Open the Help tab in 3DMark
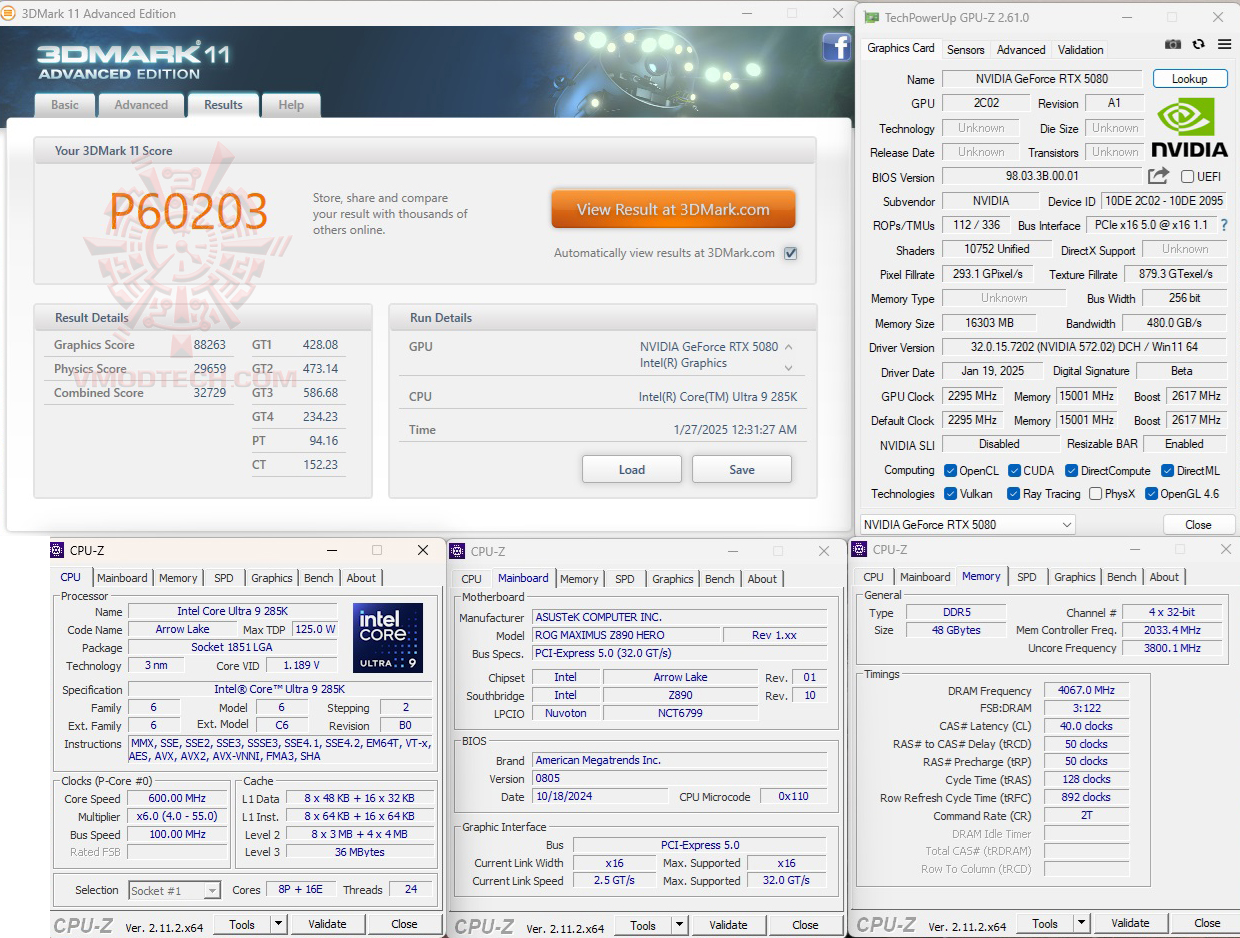The height and width of the screenshot is (938, 1240). pyautogui.click(x=291, y=105)
